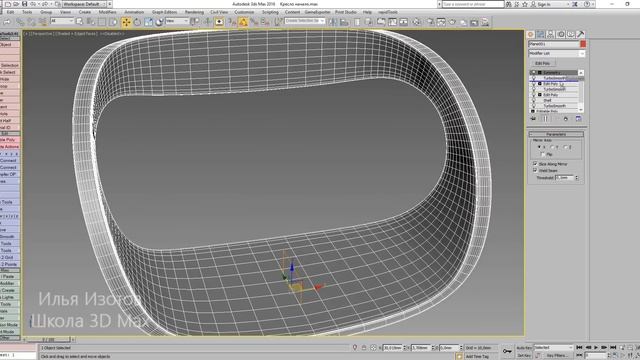Click Add Time Tag
Screen dimensions: 640x360
477,356
